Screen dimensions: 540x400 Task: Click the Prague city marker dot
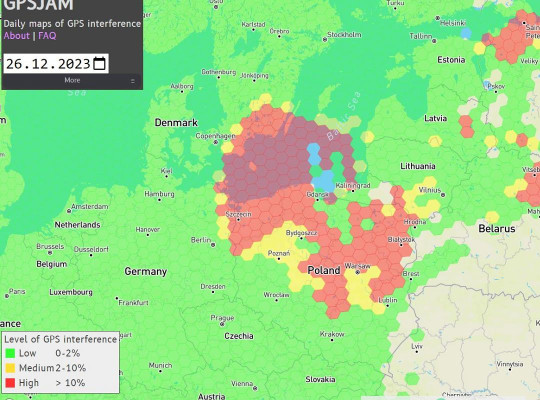pyautogui.click(x=222, y=324)
